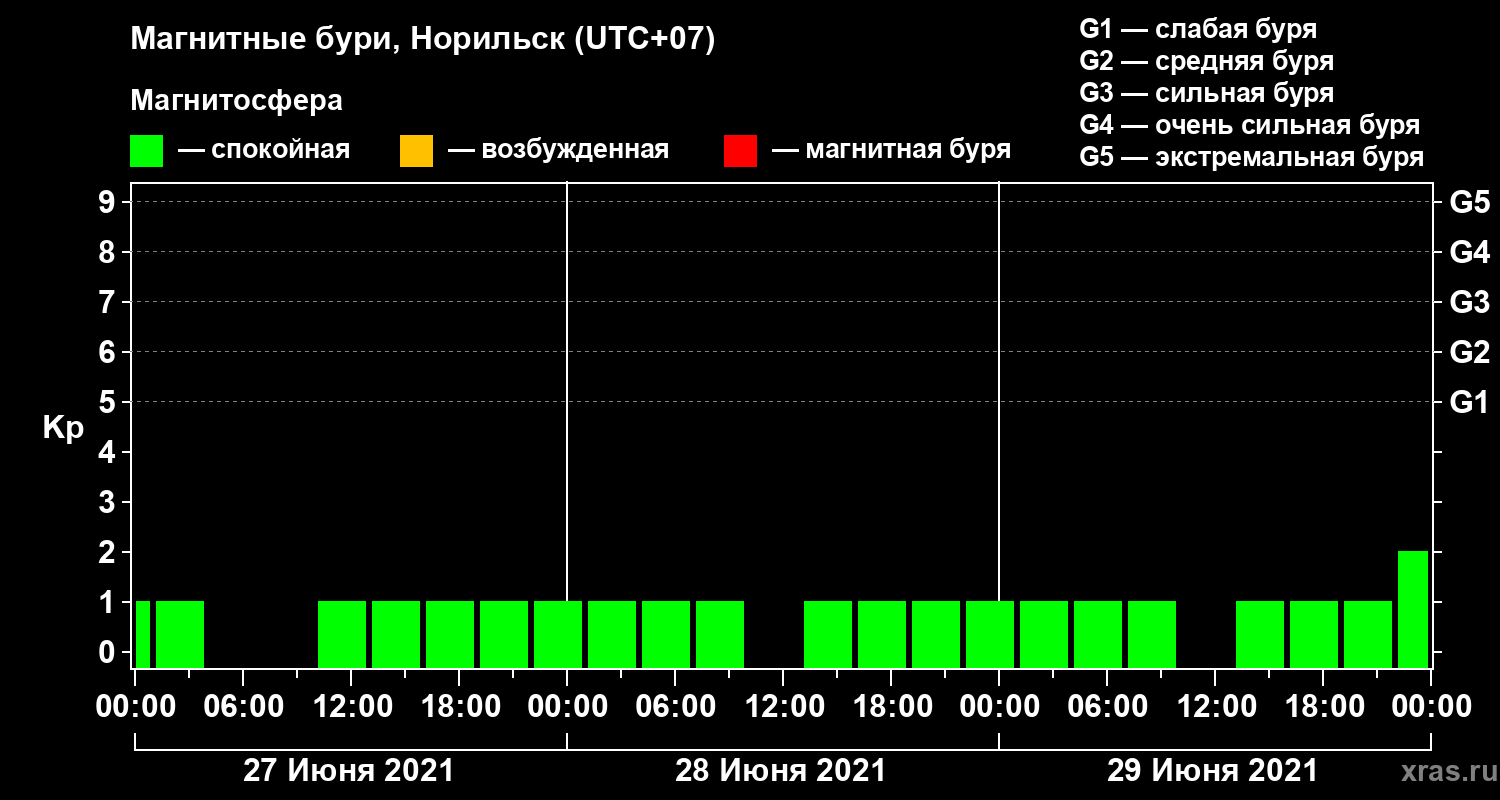This screenshot has width=1500, height=800.
Task: Click the orange 'возбужденная' legend swatch
Action: 416,151
